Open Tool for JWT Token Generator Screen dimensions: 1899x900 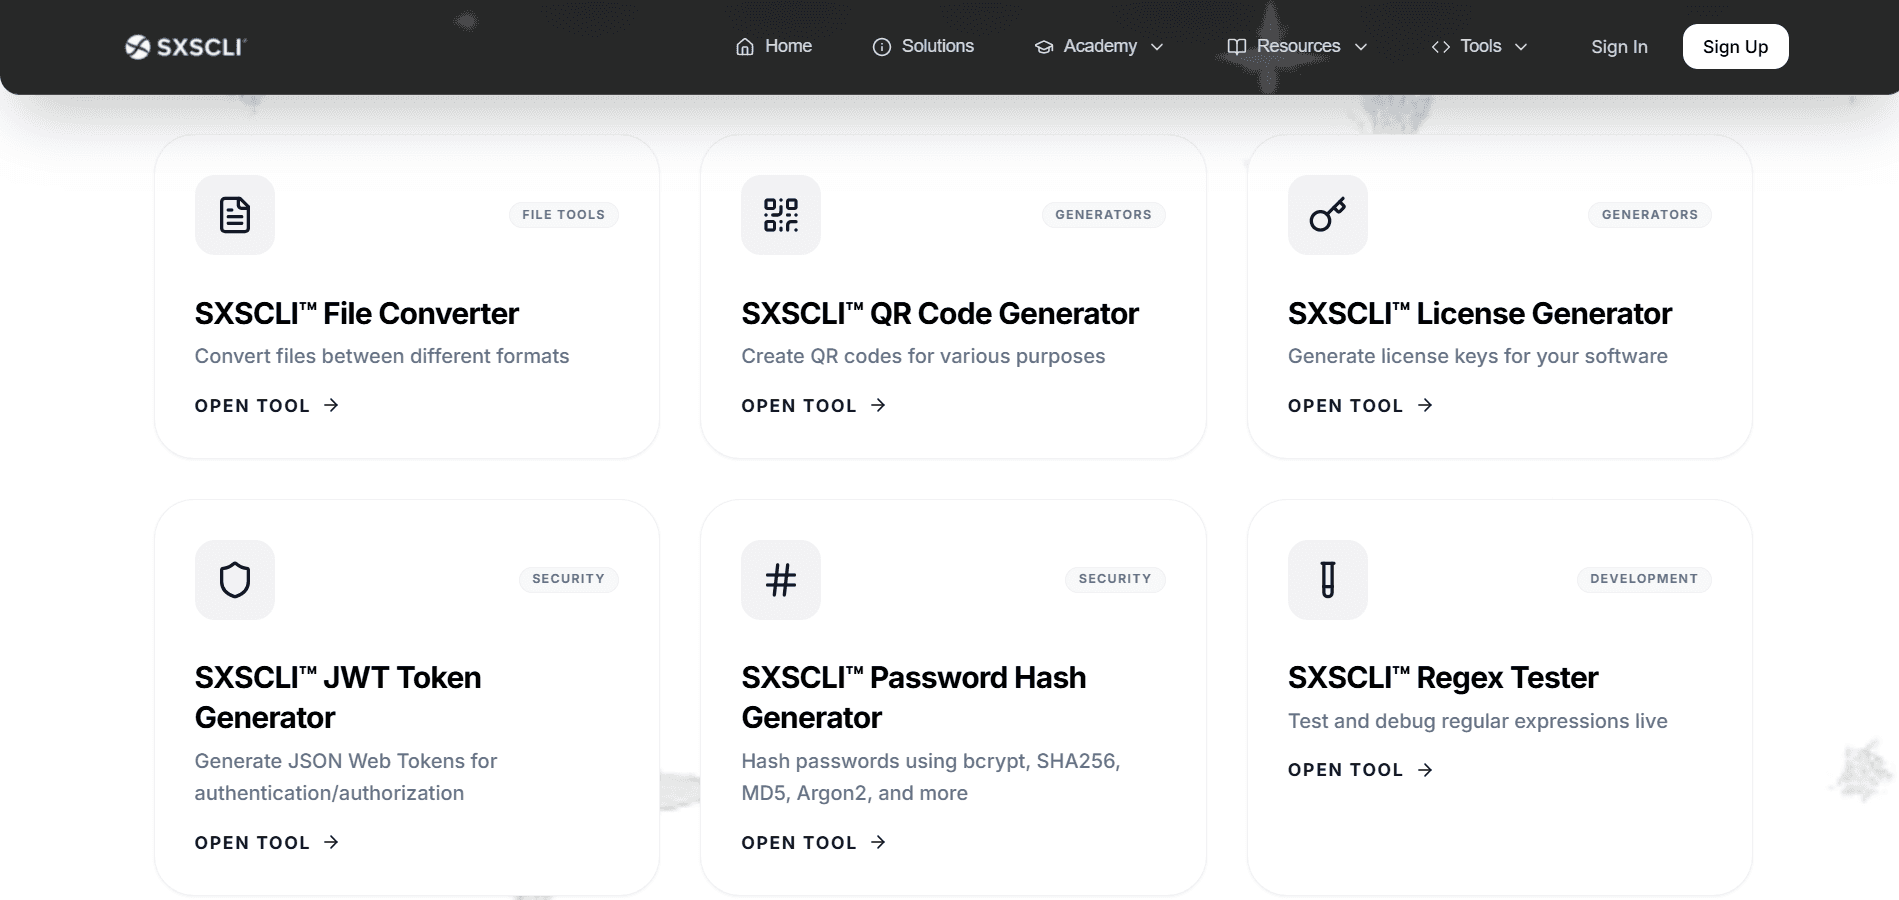coord(252,842)
